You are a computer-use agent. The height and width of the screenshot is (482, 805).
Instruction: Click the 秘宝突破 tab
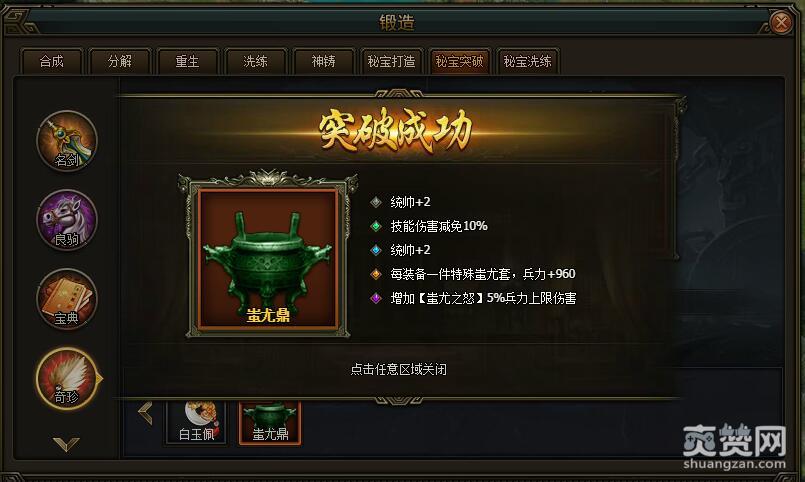pyautogui.click(x=459, y=62)
